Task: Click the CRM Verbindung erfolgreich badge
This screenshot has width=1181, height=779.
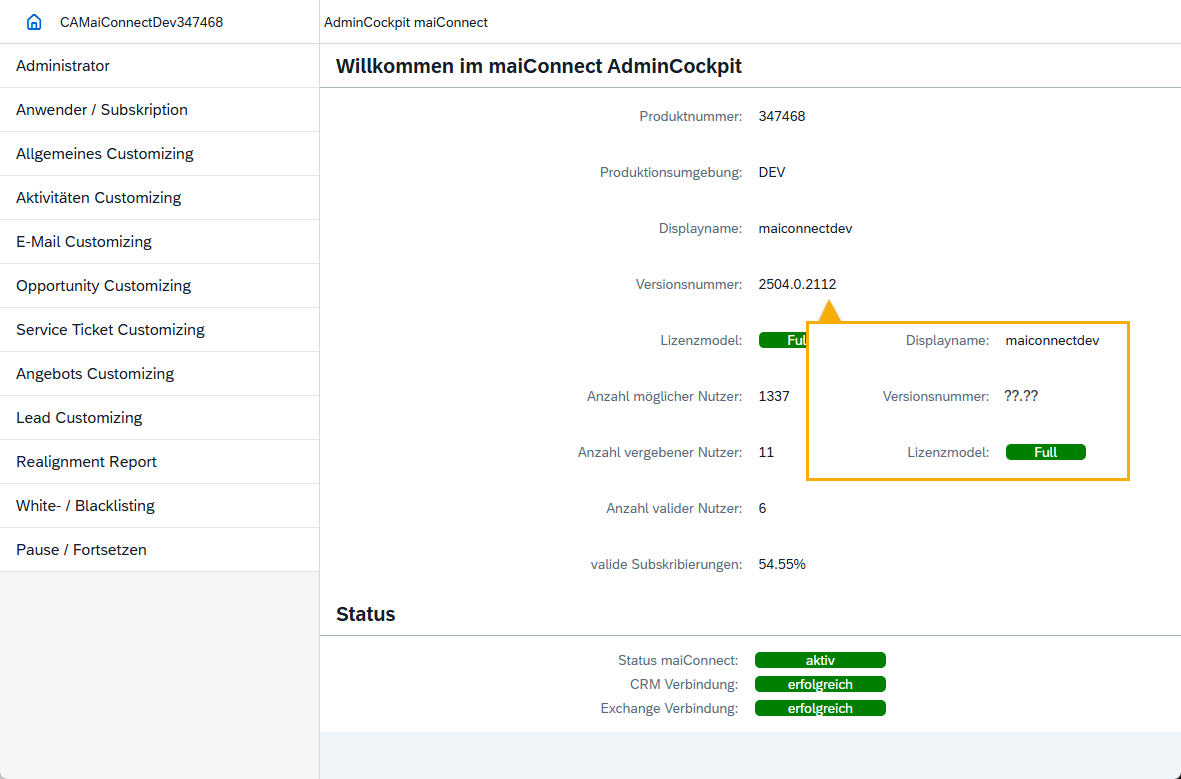Action: pos(820,684)
